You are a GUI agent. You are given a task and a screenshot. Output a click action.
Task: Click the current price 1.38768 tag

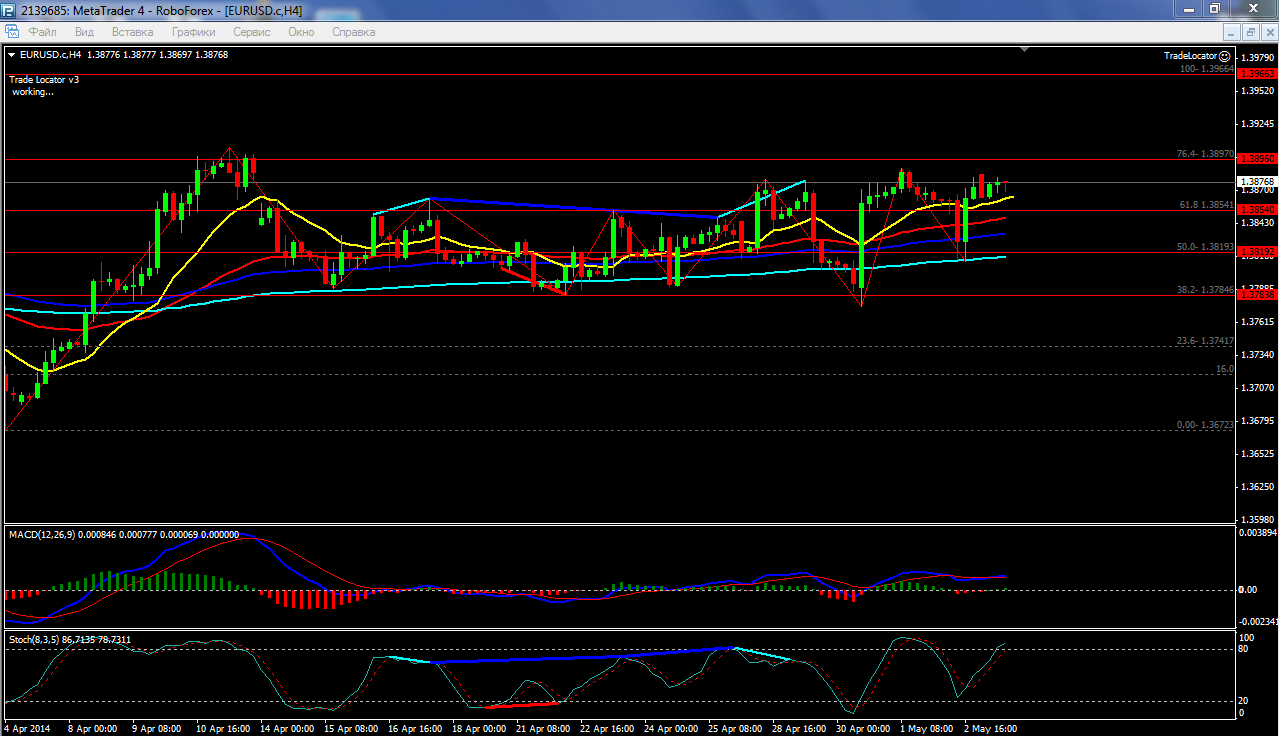coord(1257,182)
